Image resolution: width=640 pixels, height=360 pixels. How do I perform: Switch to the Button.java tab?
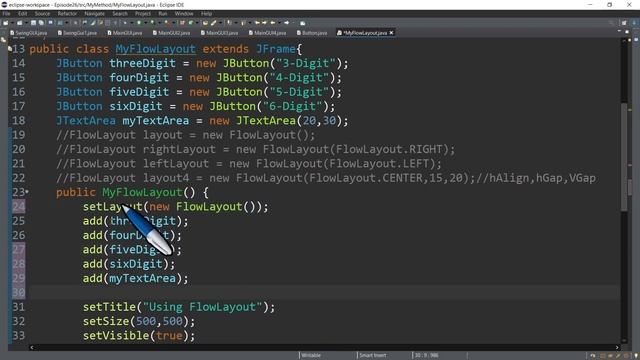coord(312,33)
